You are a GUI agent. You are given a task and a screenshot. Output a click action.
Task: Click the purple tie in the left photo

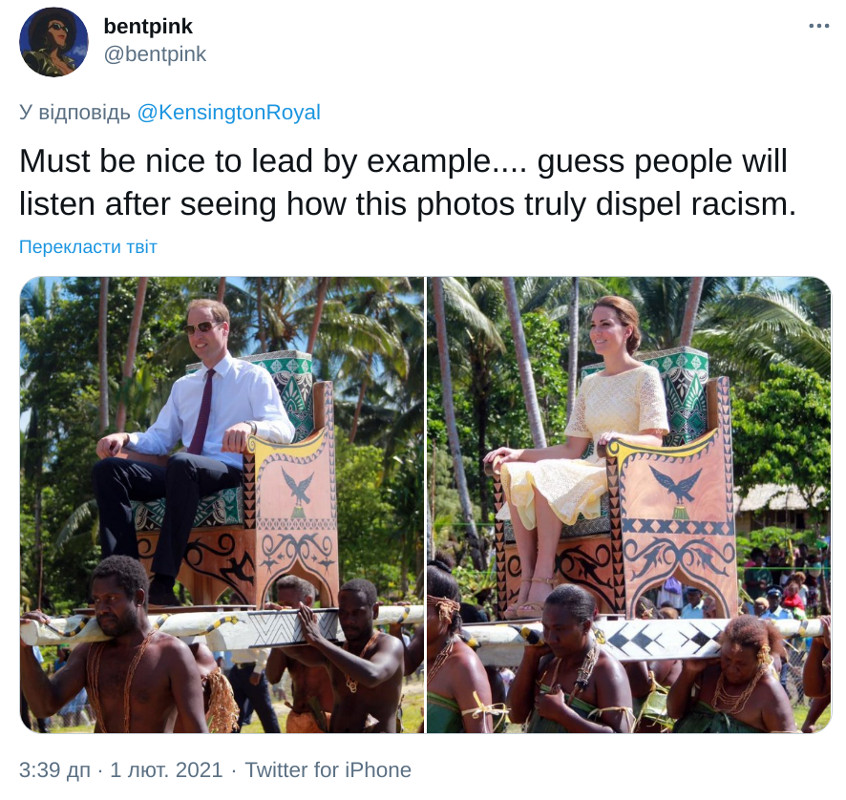tap(204, 410)
